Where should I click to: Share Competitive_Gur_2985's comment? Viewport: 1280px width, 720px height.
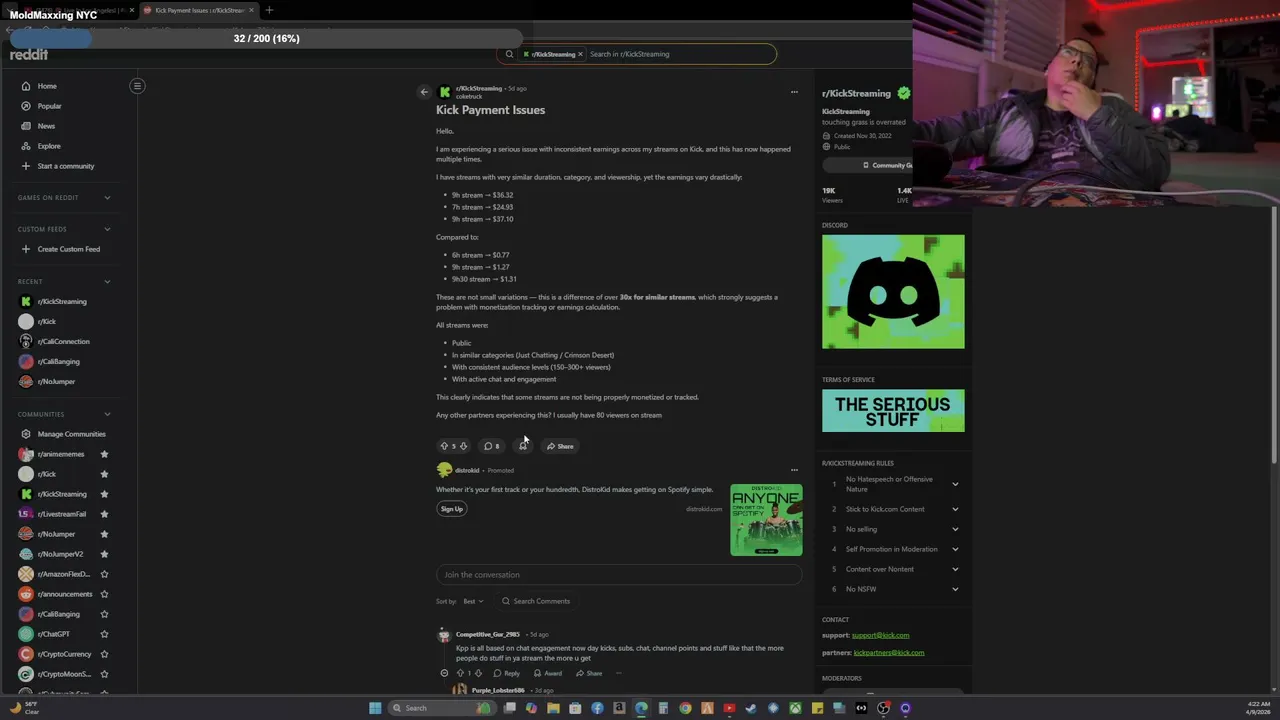coord(589,673)
